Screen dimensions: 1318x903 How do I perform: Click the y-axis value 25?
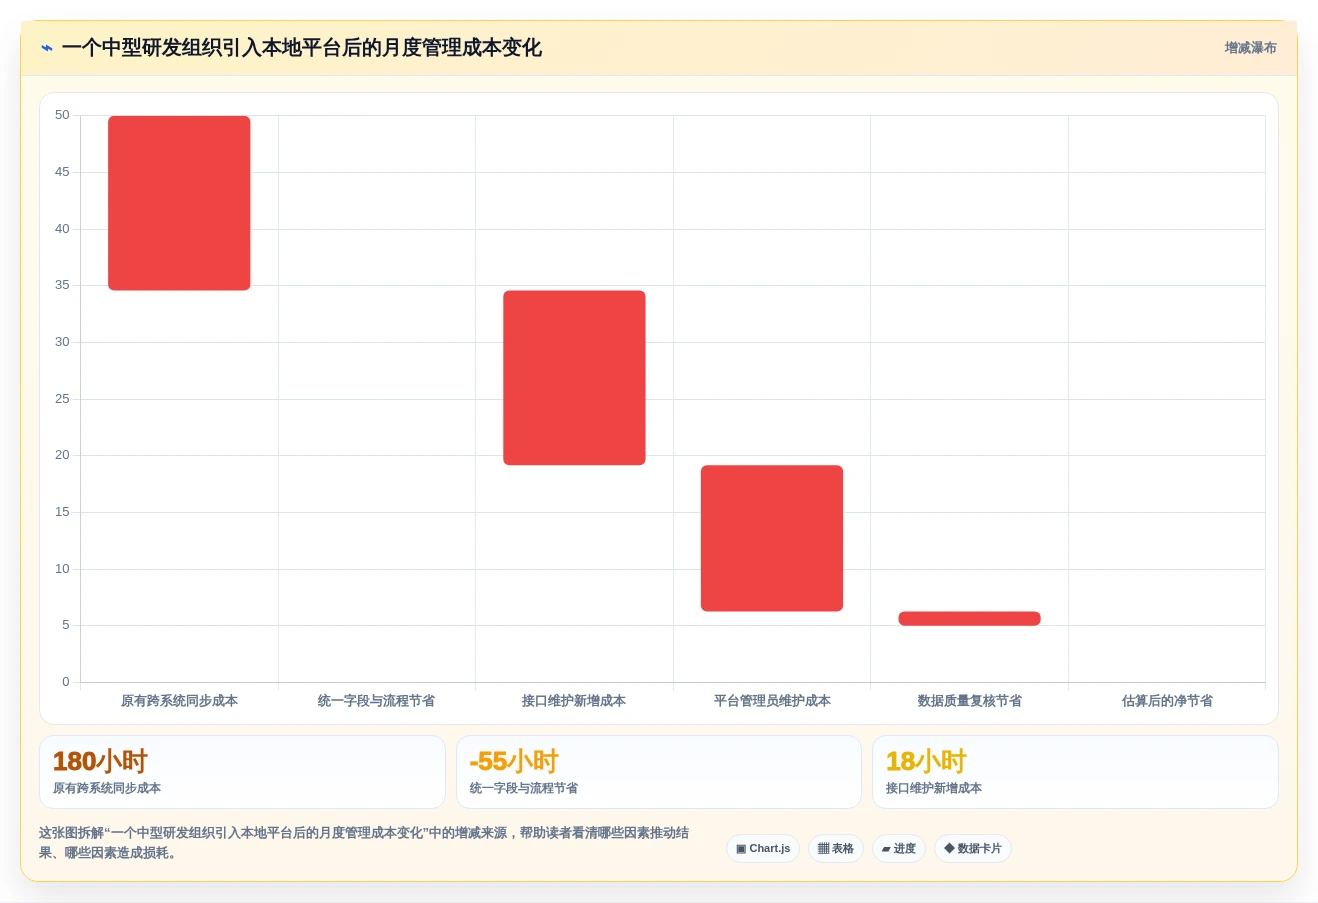(x=62, y=399)
